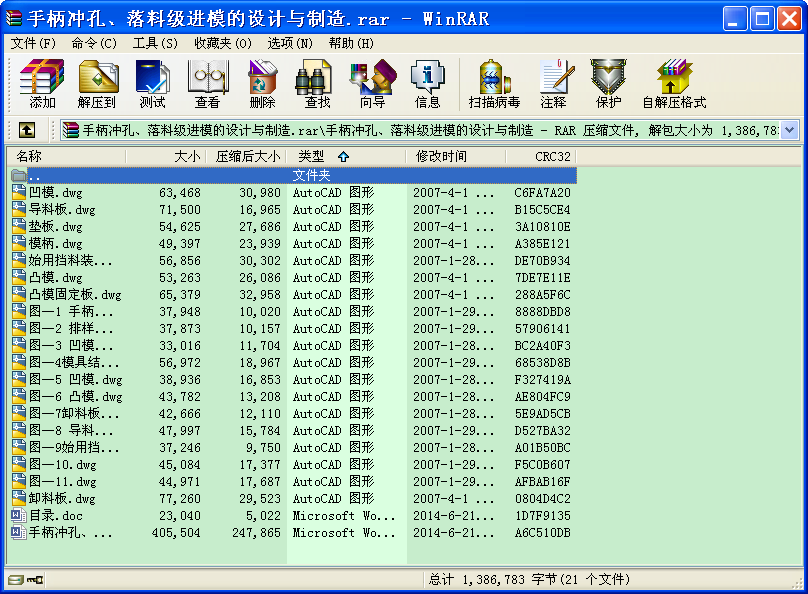This screenshot has width=808, height=594.
Task: Expand the address path dropdown
Action: [789, 130]
